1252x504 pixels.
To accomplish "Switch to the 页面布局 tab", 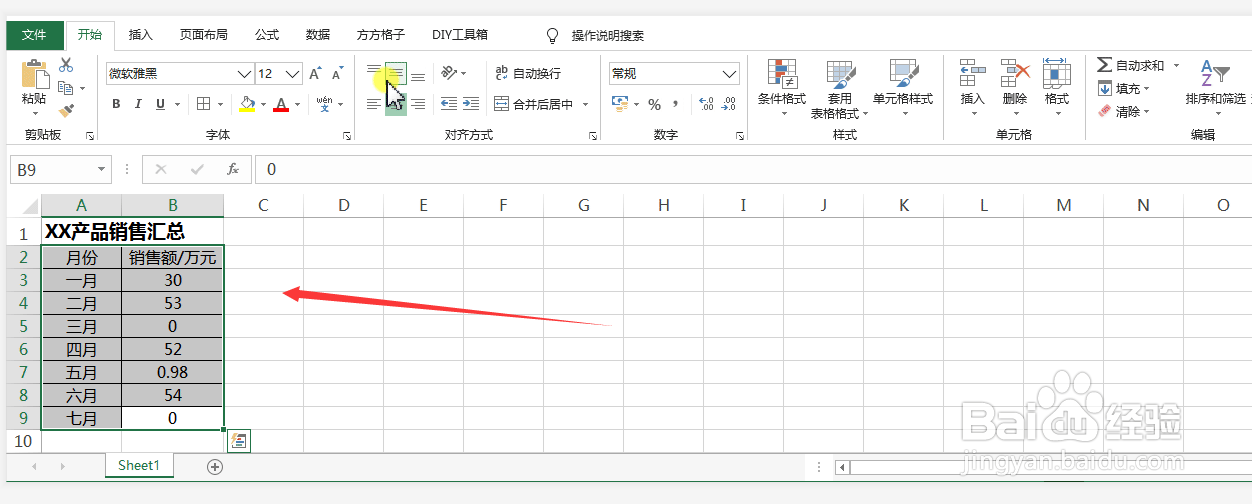I will [204, 35].
